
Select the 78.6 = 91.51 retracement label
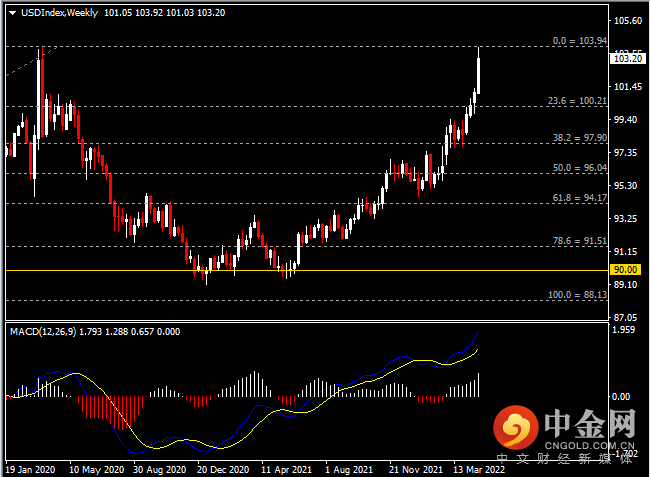[x=580, y=241]
